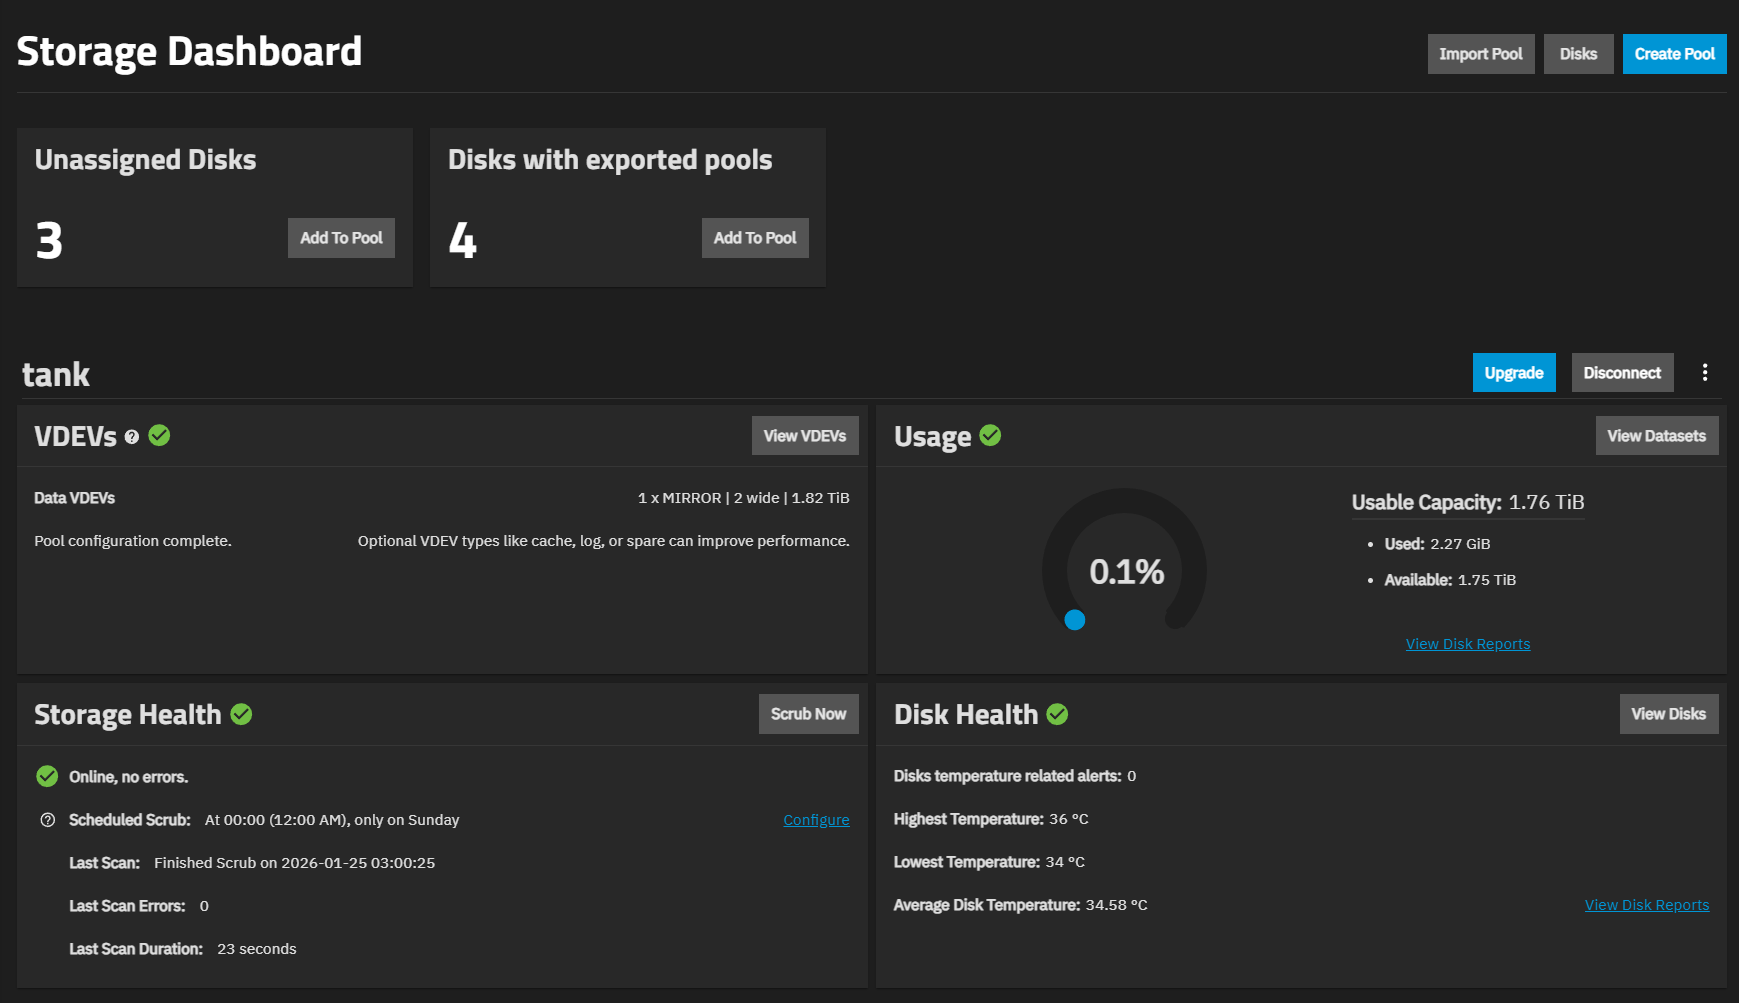The image size is (1739, 1003).
Task: Add unassigned disks to a pool
Action: 341,238
